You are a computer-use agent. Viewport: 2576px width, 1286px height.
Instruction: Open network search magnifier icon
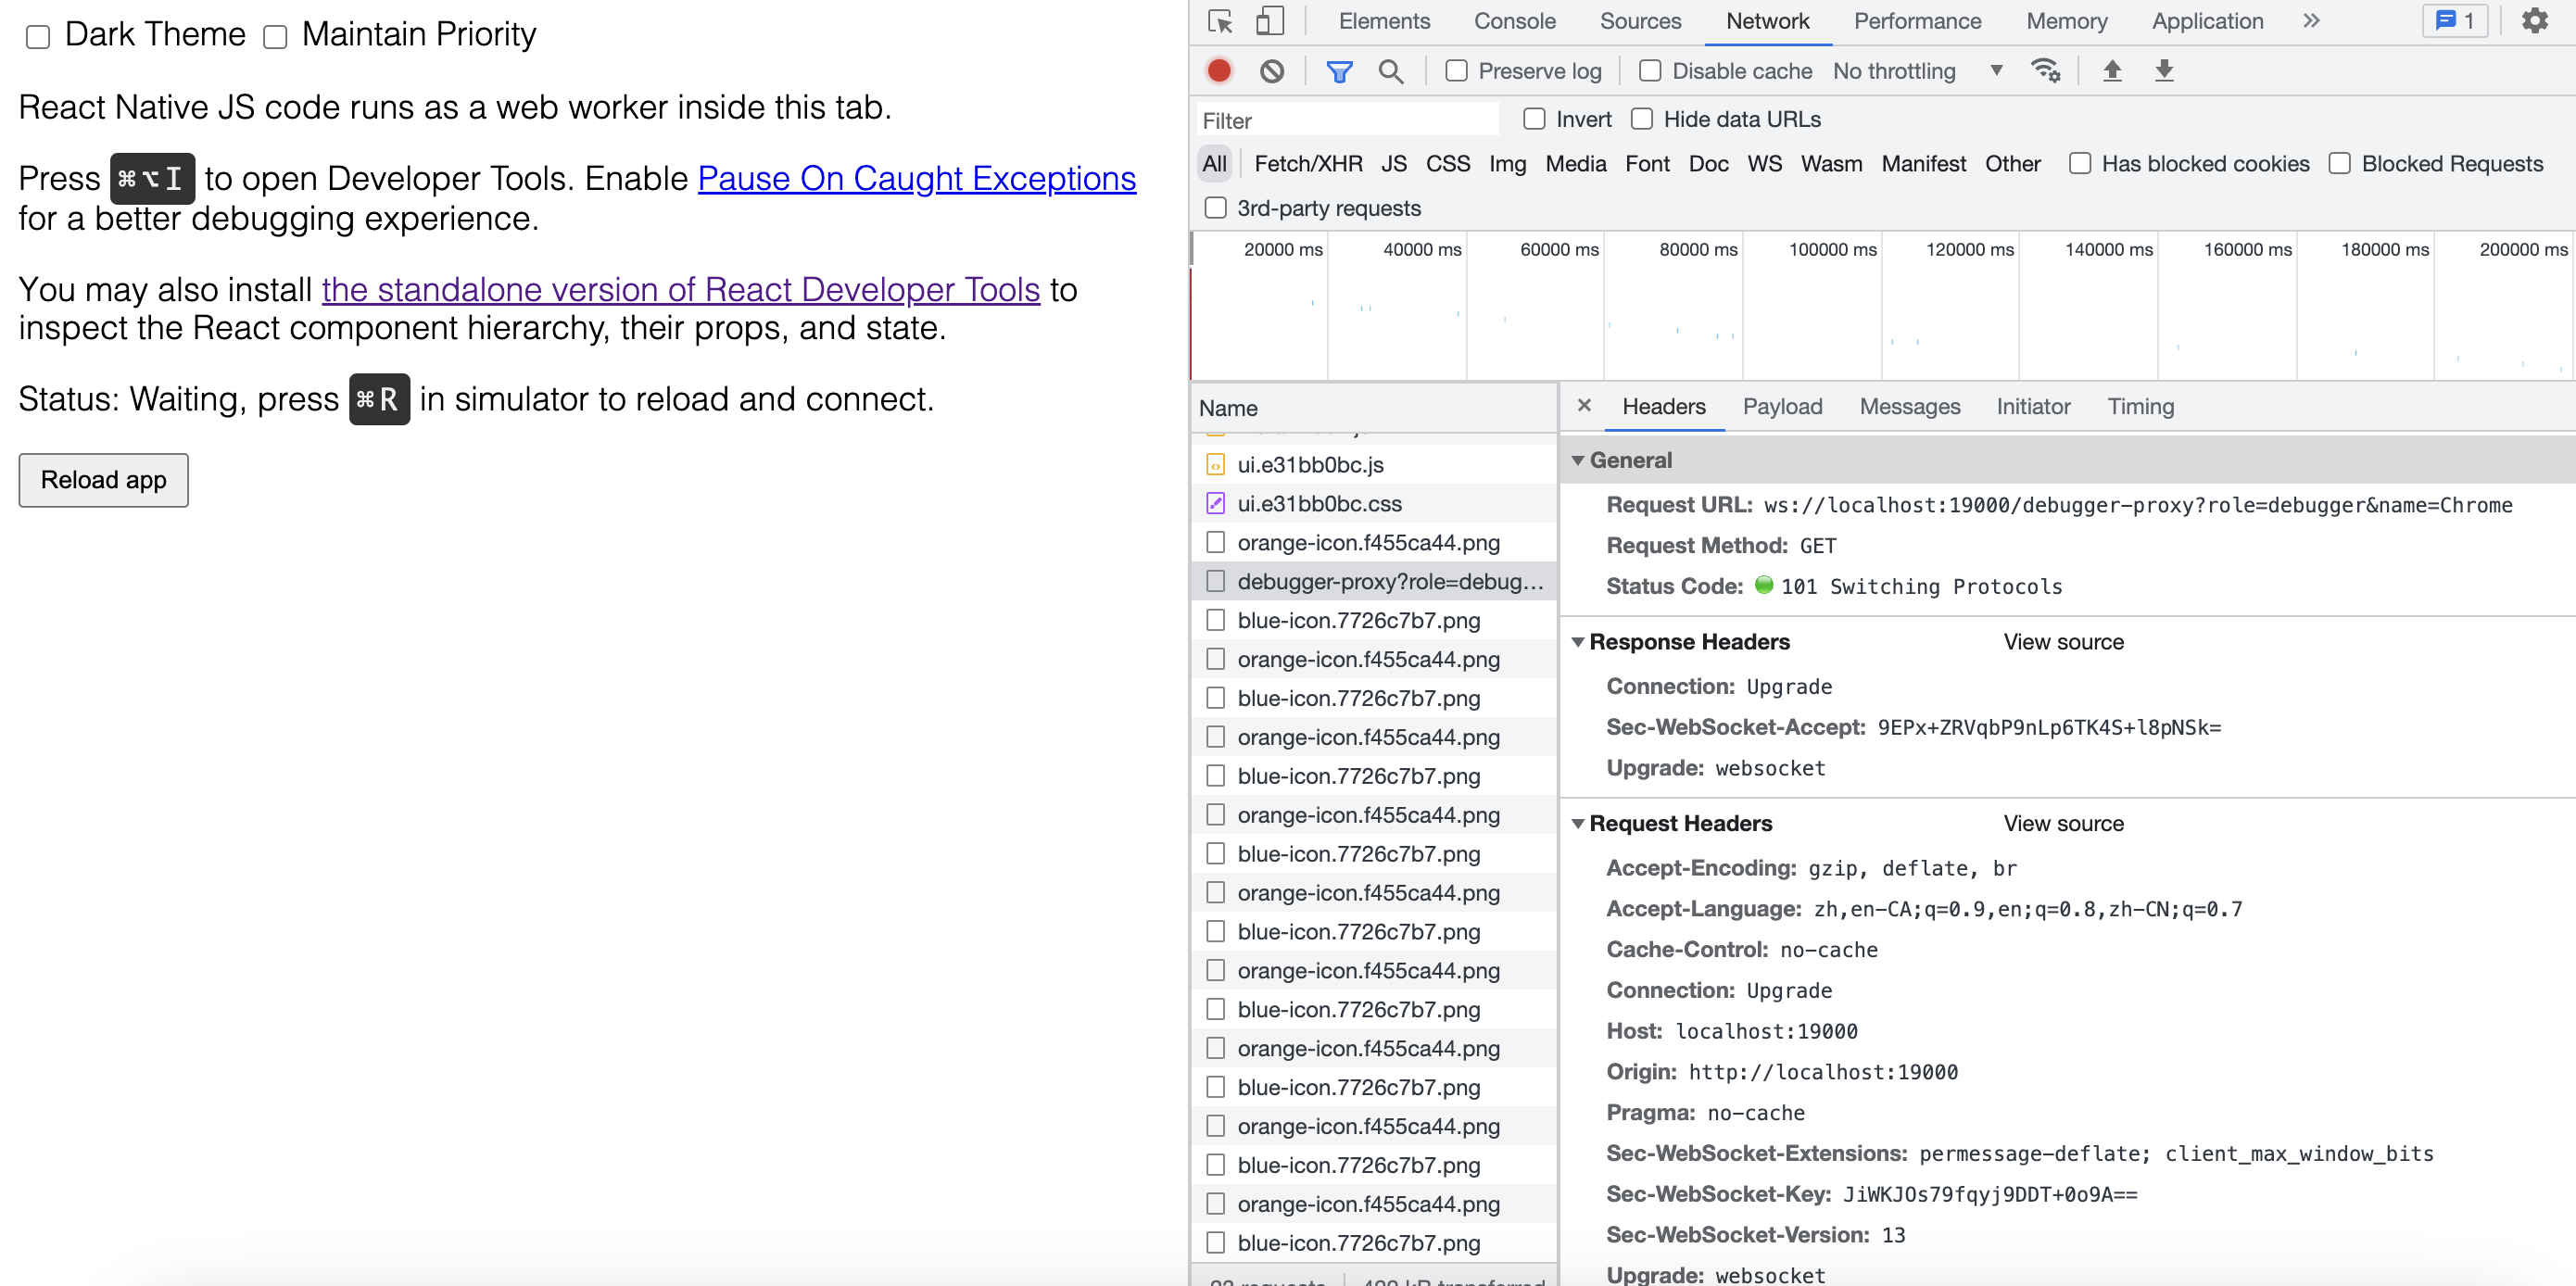[x=1390, y=71]
